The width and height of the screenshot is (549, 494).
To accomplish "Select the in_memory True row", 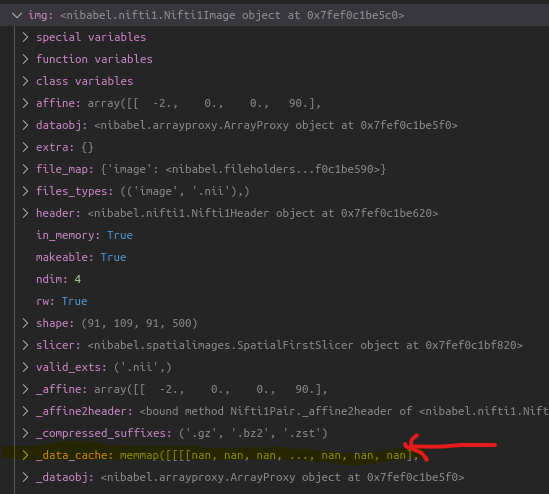I will click(274, 235).
